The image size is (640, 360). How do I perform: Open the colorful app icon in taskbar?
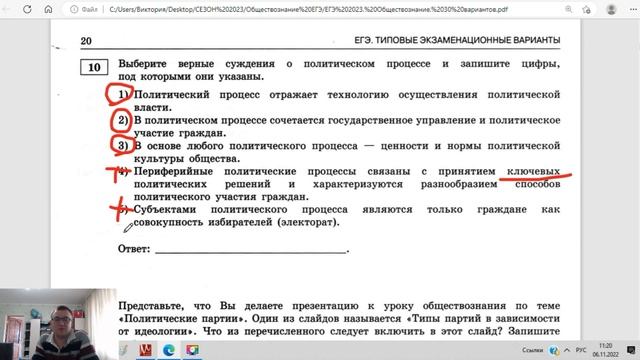point(192,350)
